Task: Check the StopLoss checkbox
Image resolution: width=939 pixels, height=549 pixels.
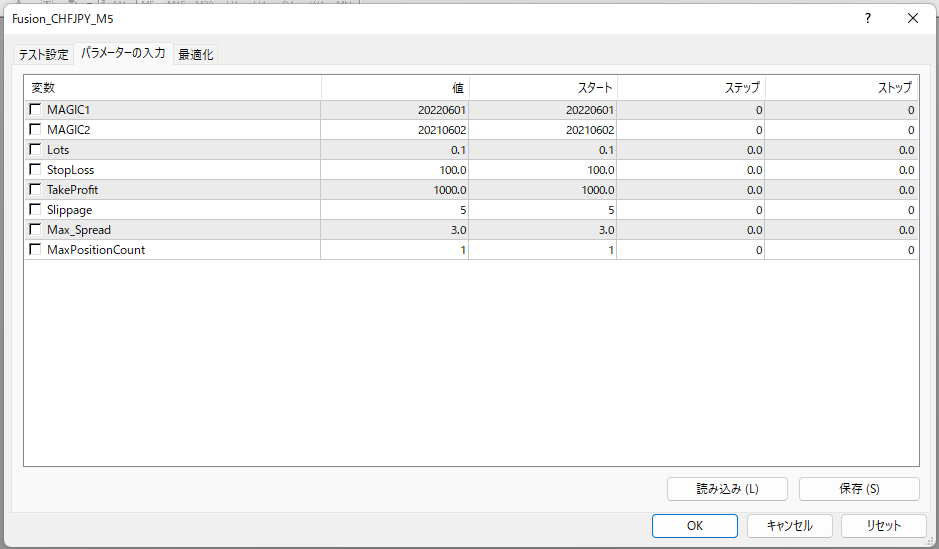Action: (35, 169)
